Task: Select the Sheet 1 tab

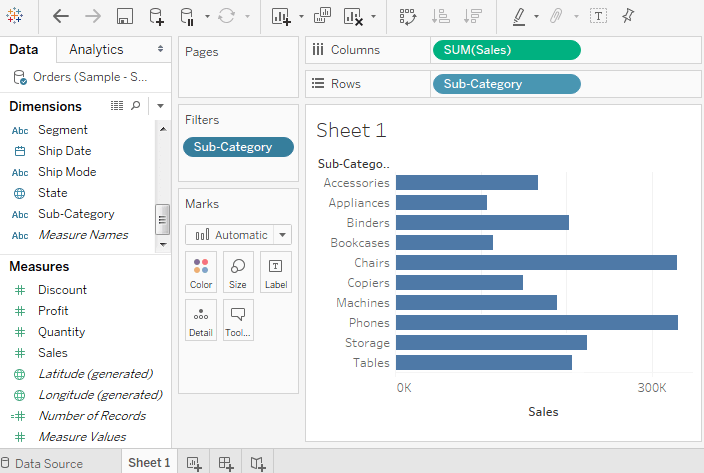Action: click(x=149, y=462)
